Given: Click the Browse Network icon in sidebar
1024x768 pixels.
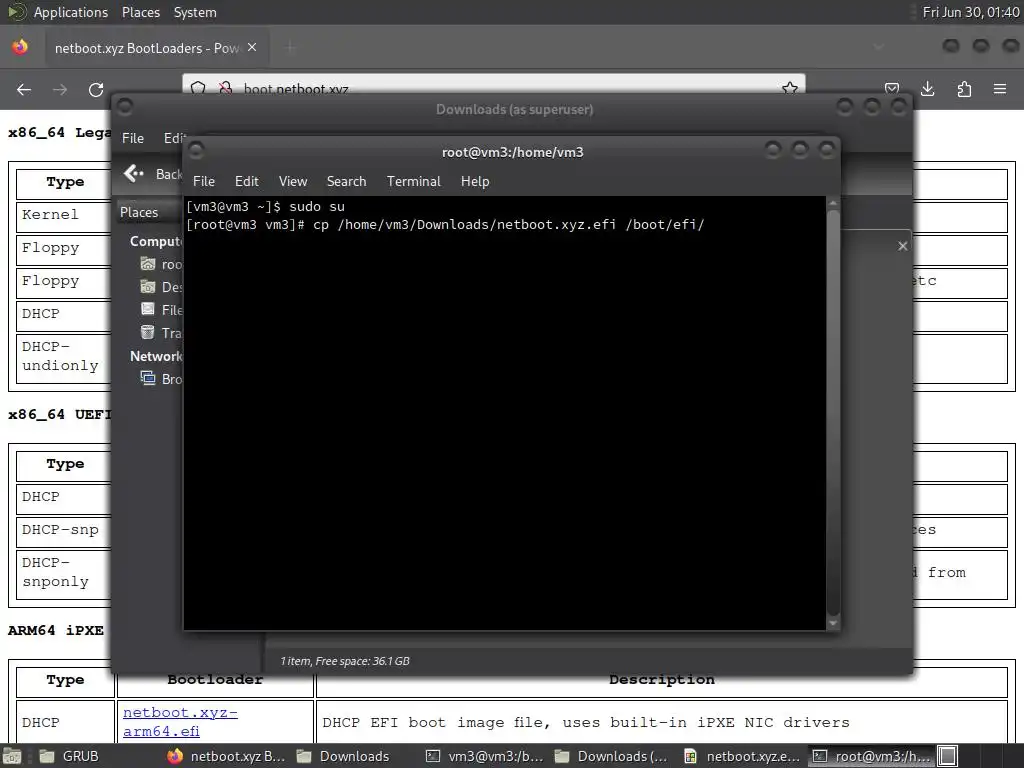Looking at the screenshot, I should coord(148,378).
